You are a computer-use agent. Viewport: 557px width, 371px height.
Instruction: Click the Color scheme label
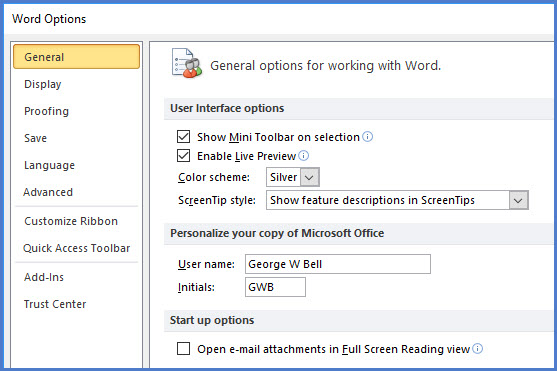coord(214,177)
